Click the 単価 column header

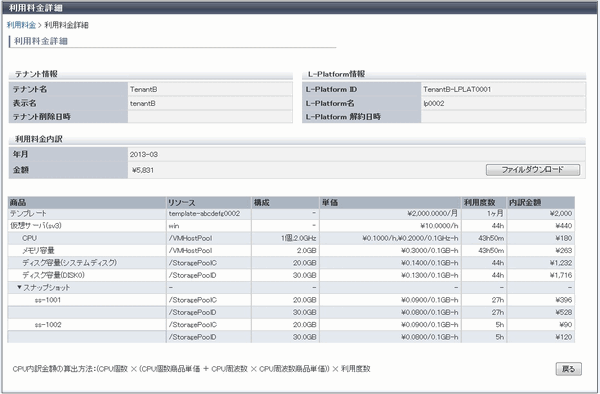pyautogui.click(x=390, y=202)
